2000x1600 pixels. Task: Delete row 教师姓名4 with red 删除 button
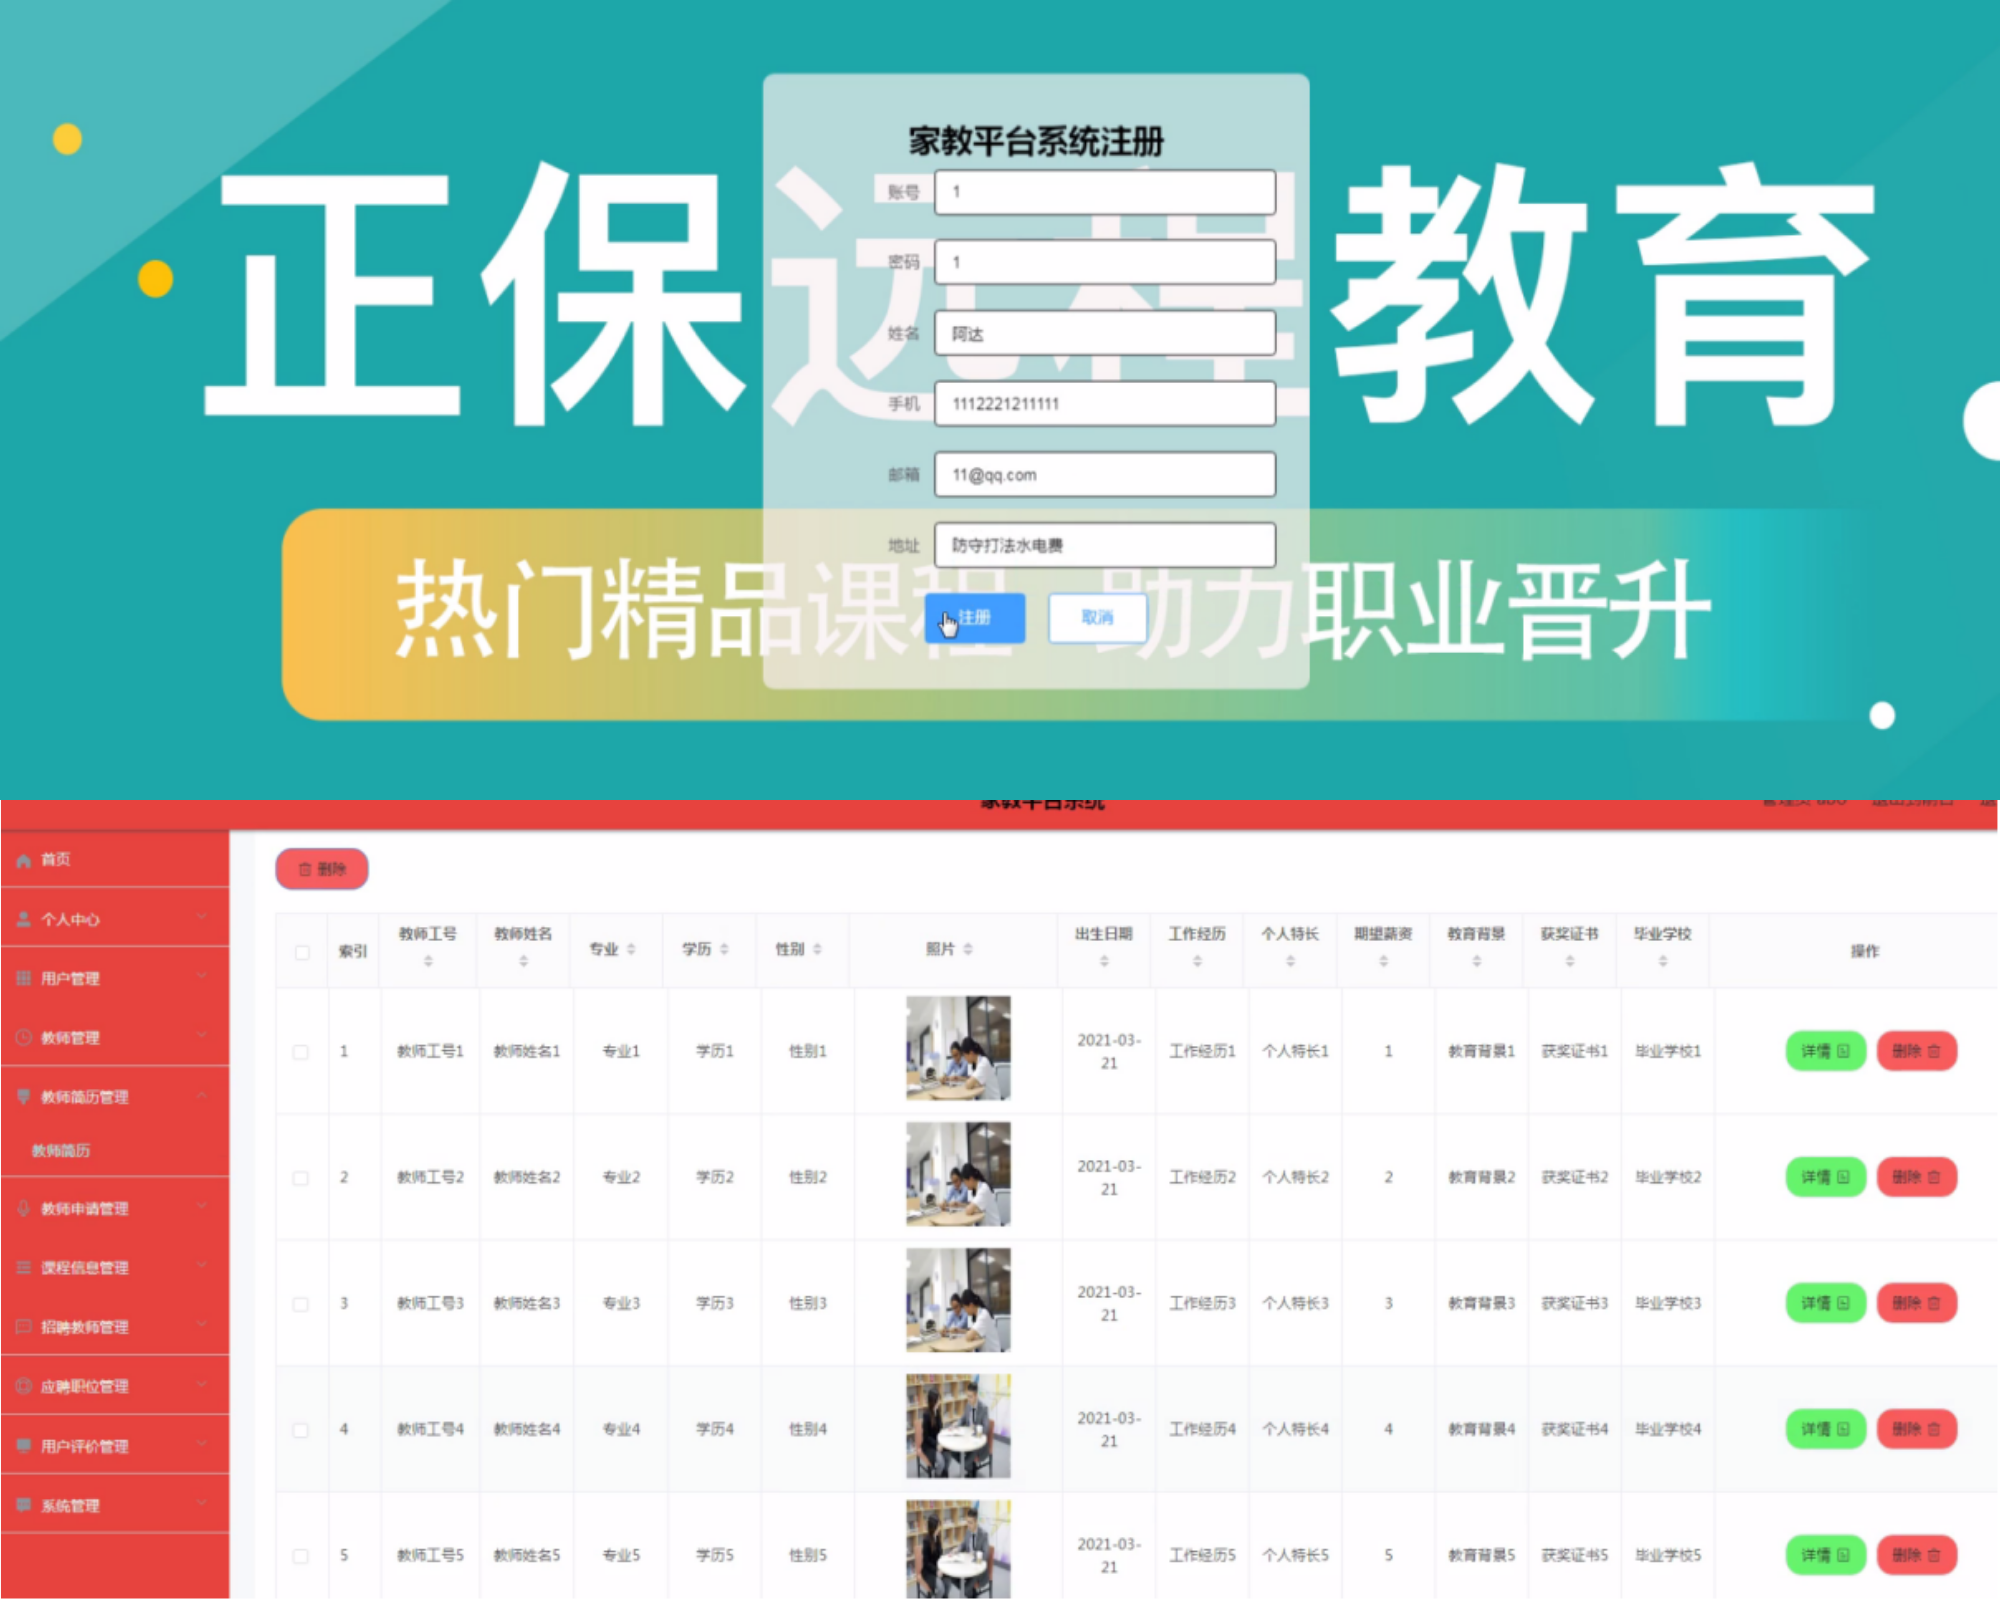(x=1917, y=1429)
